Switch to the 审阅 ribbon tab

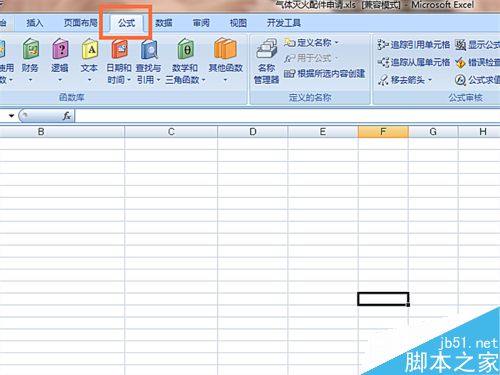click(201, 23)
